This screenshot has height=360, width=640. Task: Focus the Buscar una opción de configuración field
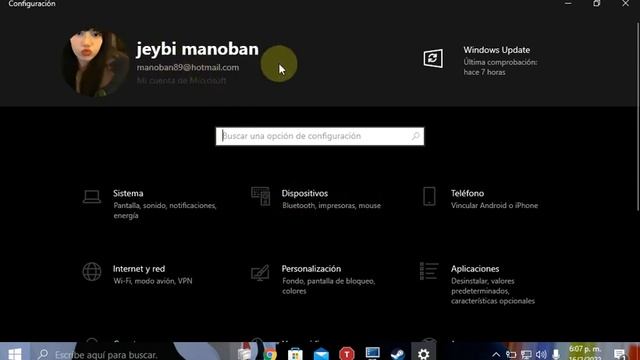pyautogui.click(x=320, y=136)
